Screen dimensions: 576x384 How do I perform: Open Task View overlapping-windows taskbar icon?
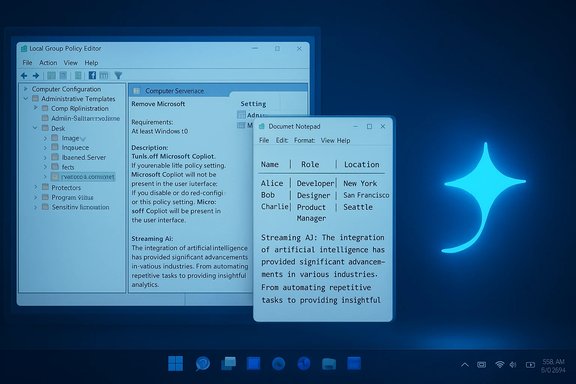(x=228, y=363)
